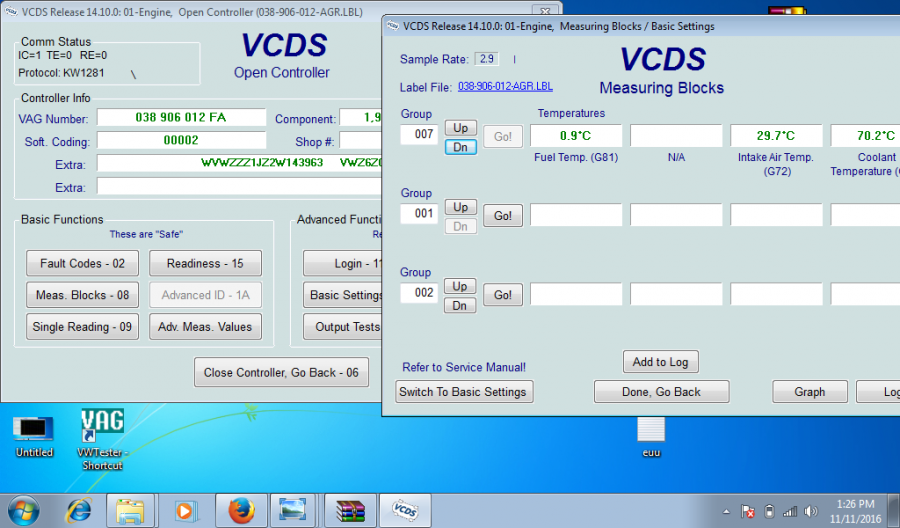The height and width of the screenshot is (528, 900).
Task: Open the 038-906-012-AGR.LBL label file link
Action: pos(505,87)
